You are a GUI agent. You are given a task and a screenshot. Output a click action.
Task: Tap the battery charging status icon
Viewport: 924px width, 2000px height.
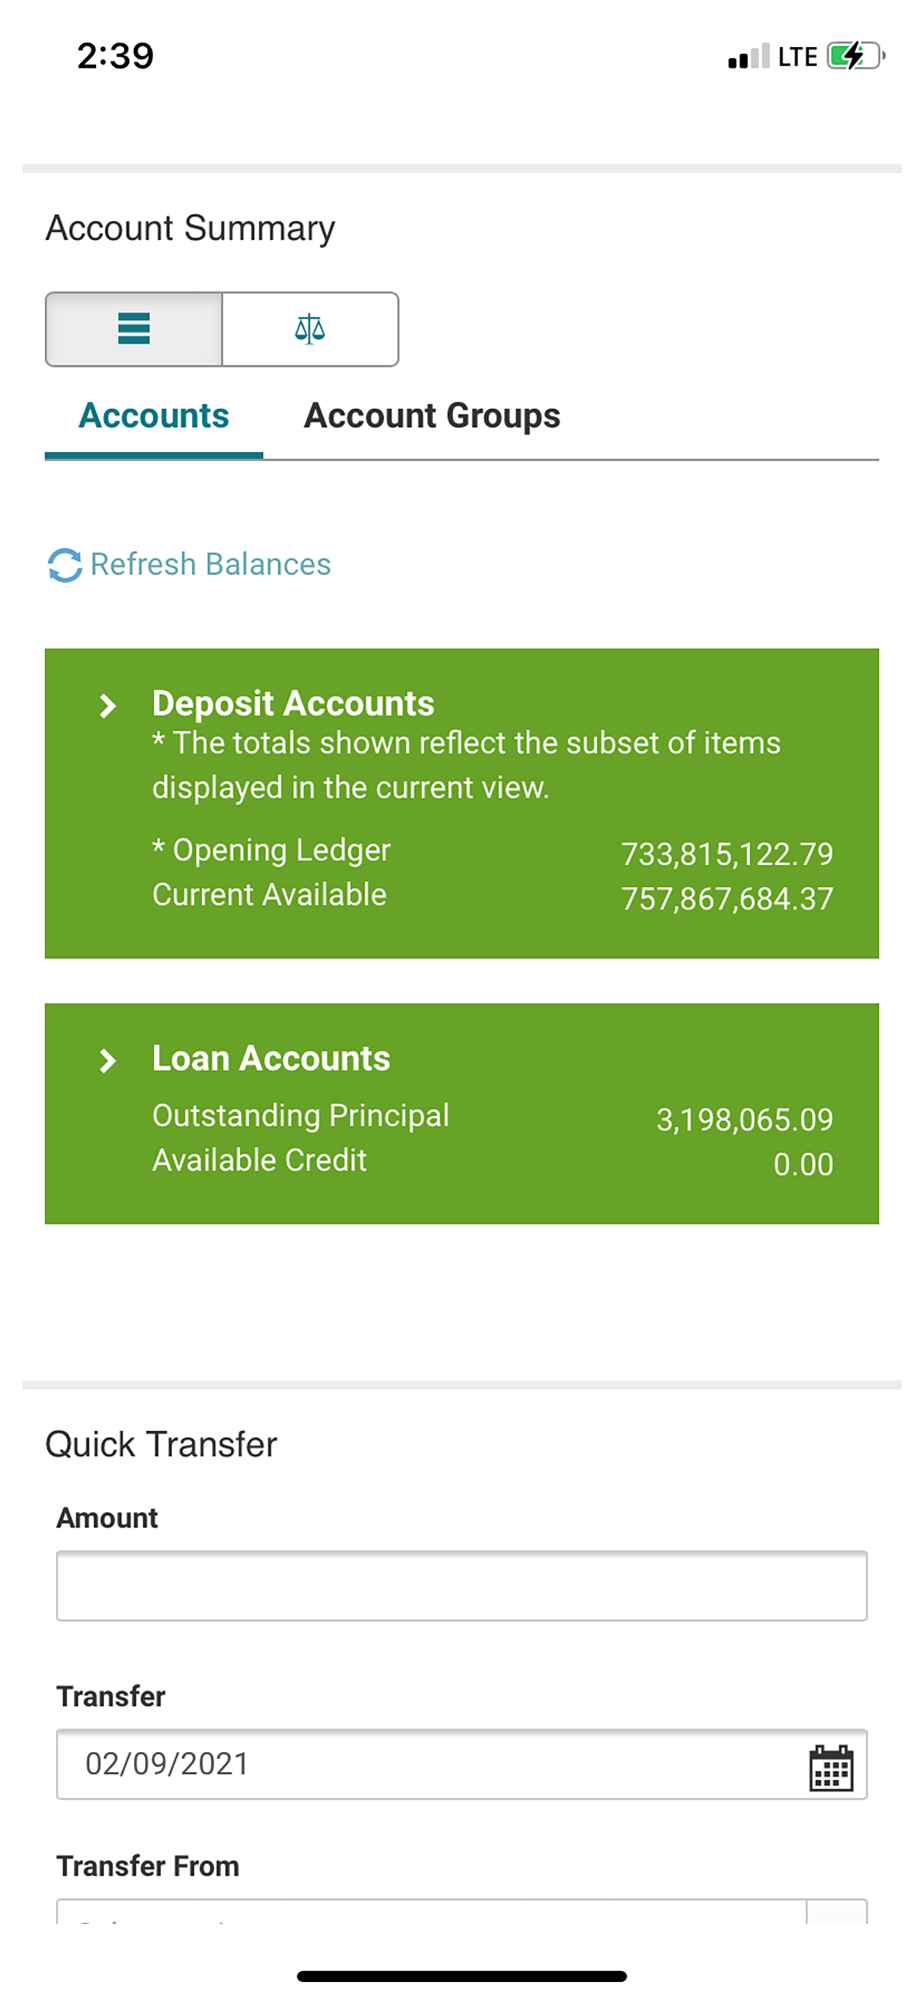pyautogui.click(x=855, y=56)
